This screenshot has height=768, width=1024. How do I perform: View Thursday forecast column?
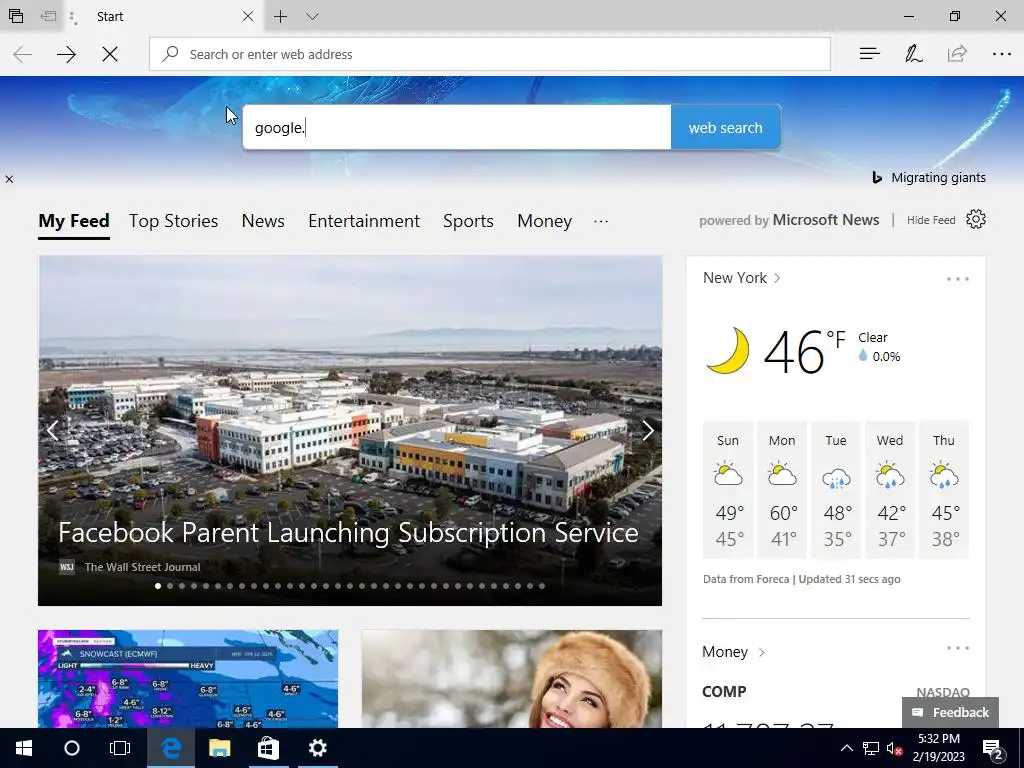click(x=944, y=490)
